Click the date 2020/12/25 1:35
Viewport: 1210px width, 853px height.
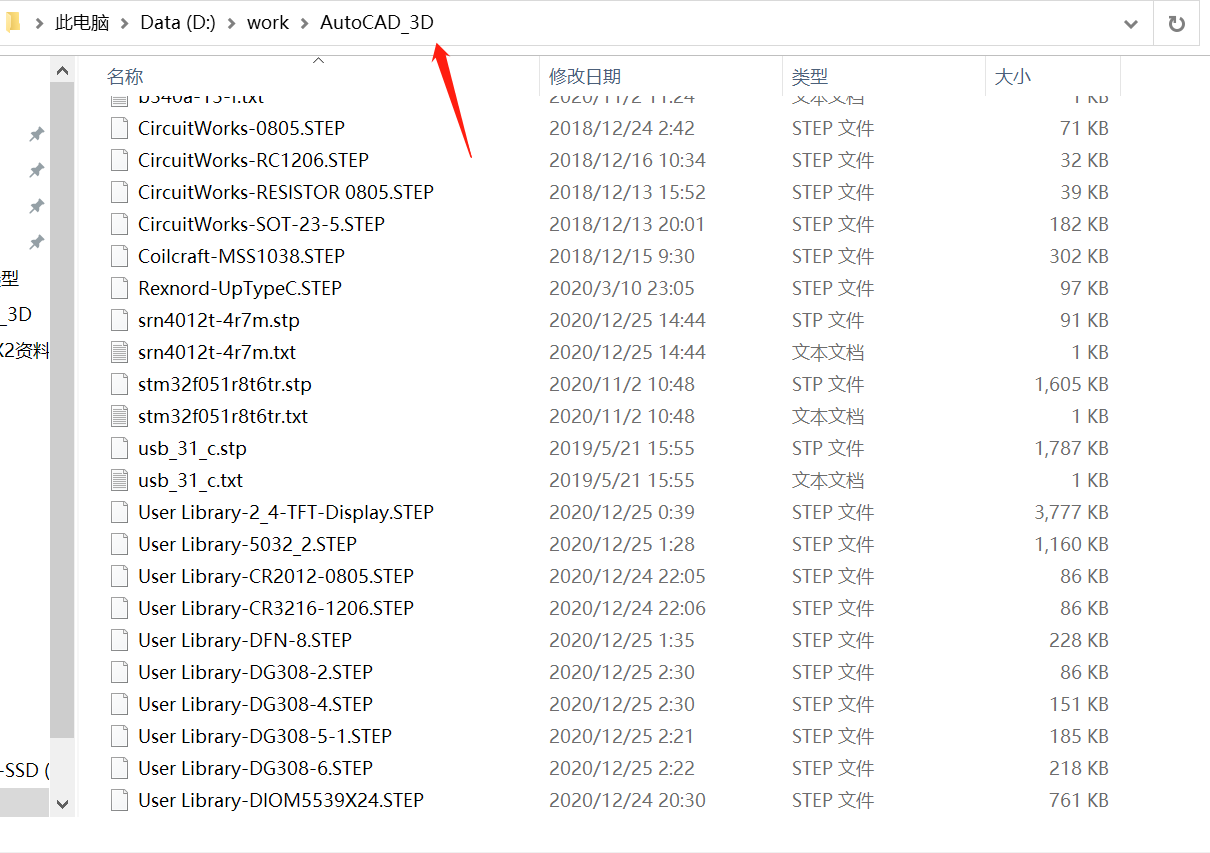click(622, 640)
